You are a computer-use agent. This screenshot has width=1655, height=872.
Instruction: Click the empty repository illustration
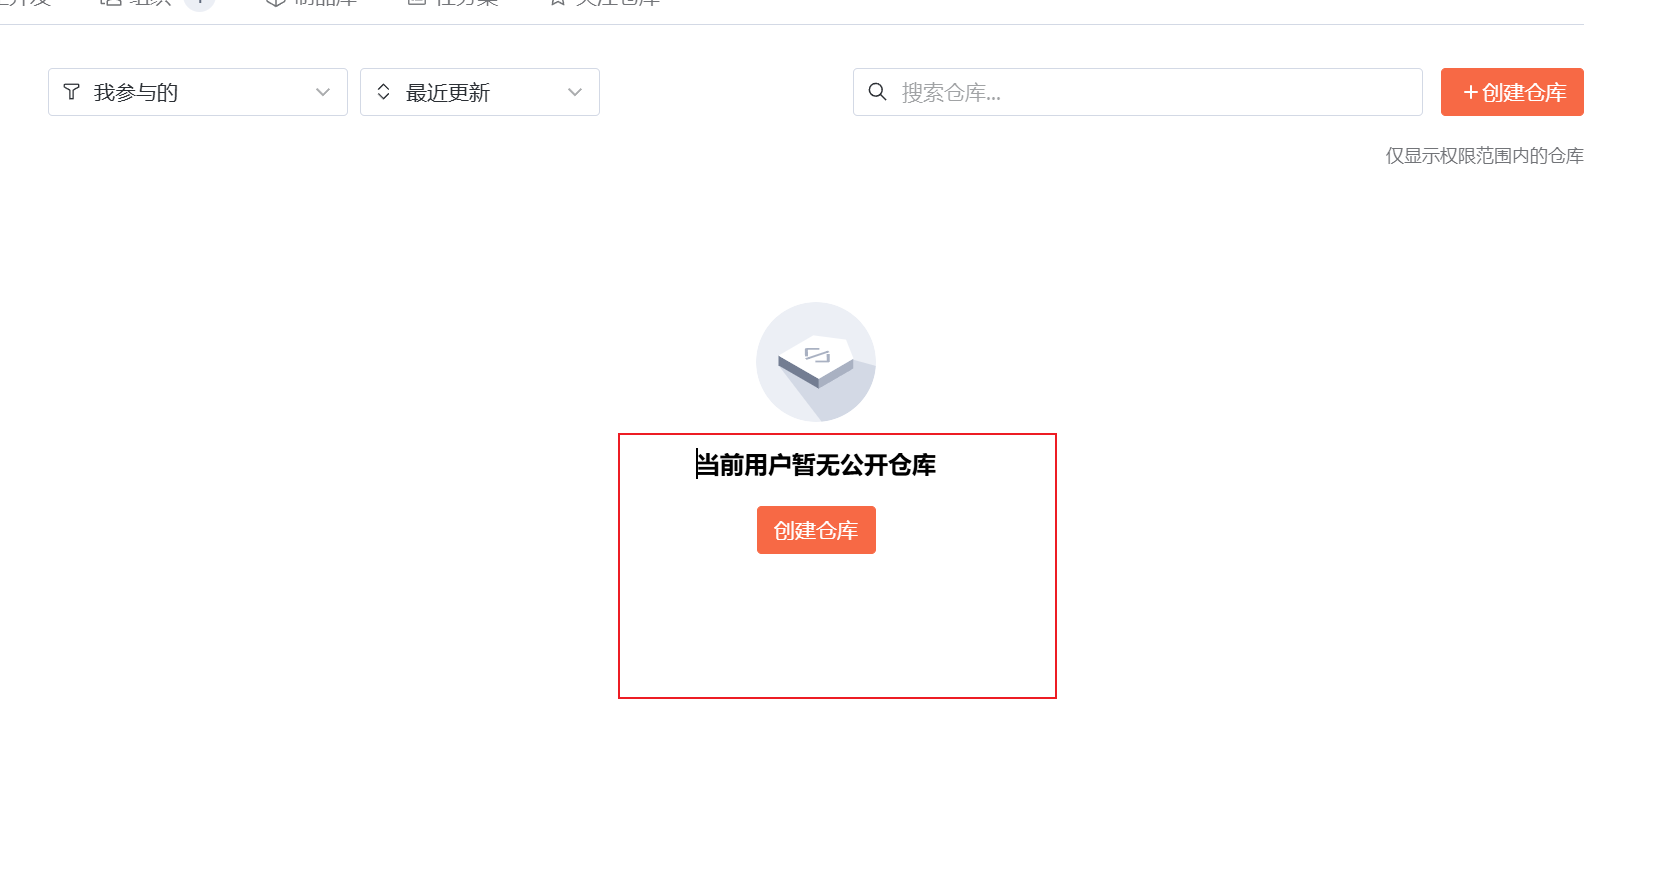[816, 362]
